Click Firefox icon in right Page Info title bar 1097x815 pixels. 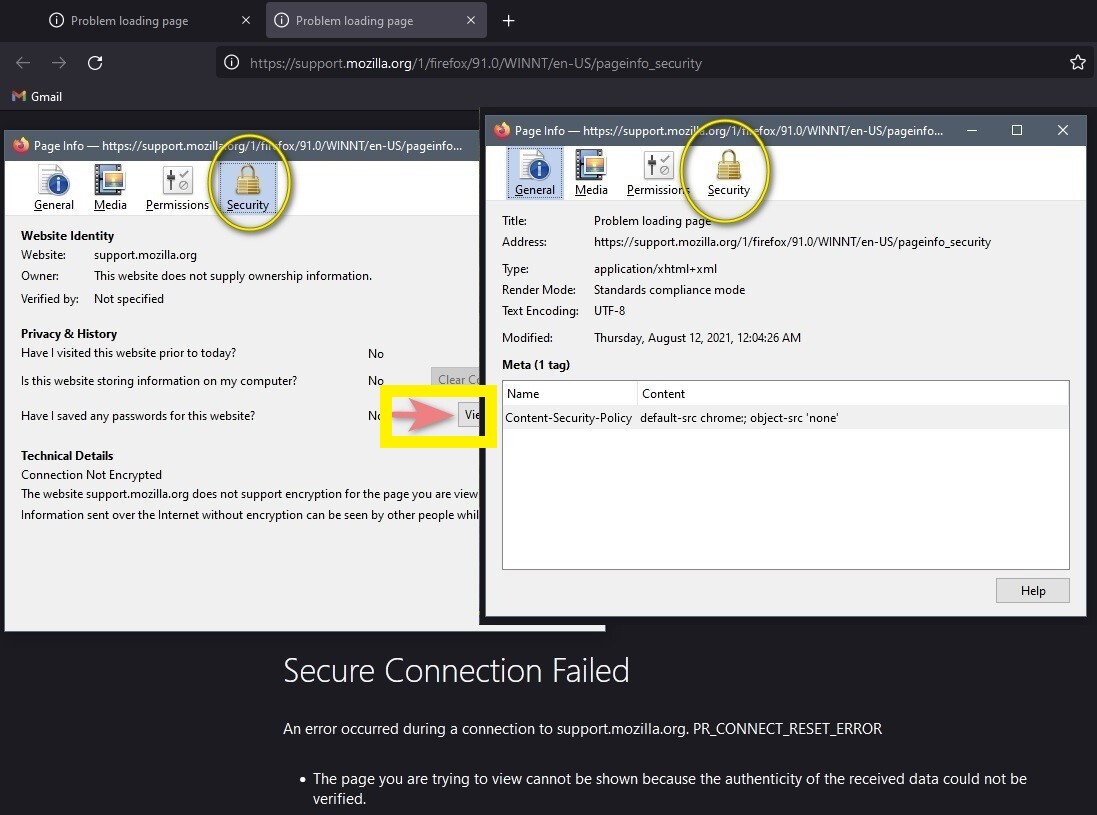point(502,130)
